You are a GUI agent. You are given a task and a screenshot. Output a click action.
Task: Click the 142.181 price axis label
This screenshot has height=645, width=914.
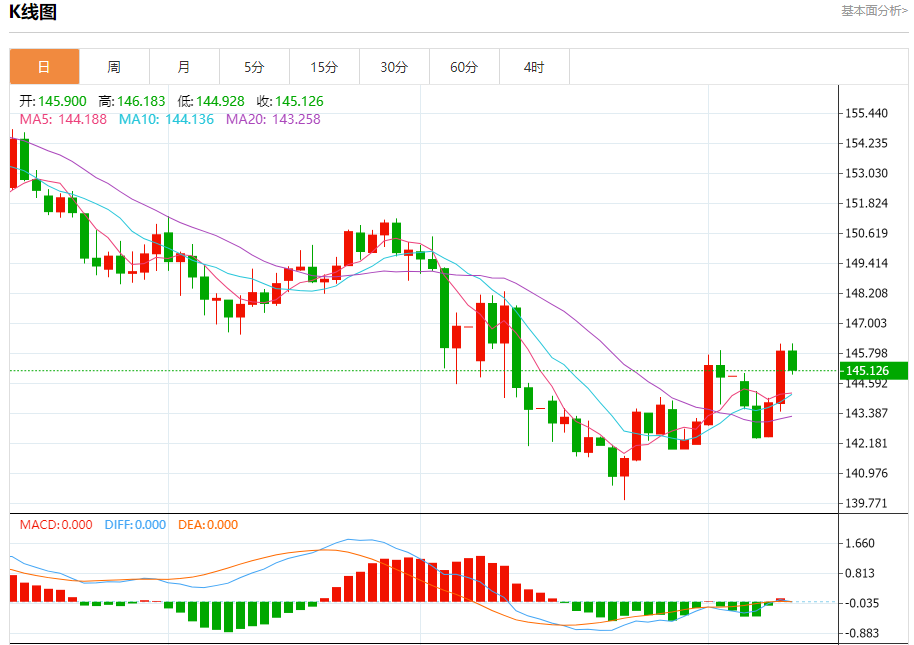click(x=867, y=443)
